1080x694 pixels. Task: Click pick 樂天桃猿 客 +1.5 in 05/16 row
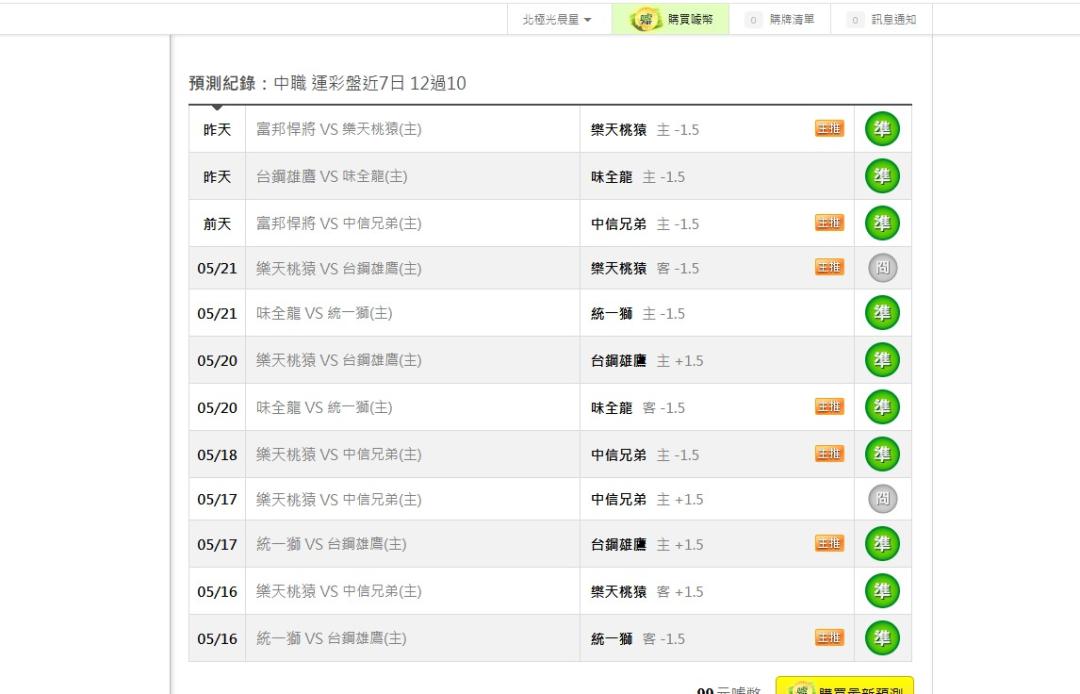pyautogui.click(x=647, y=591)
